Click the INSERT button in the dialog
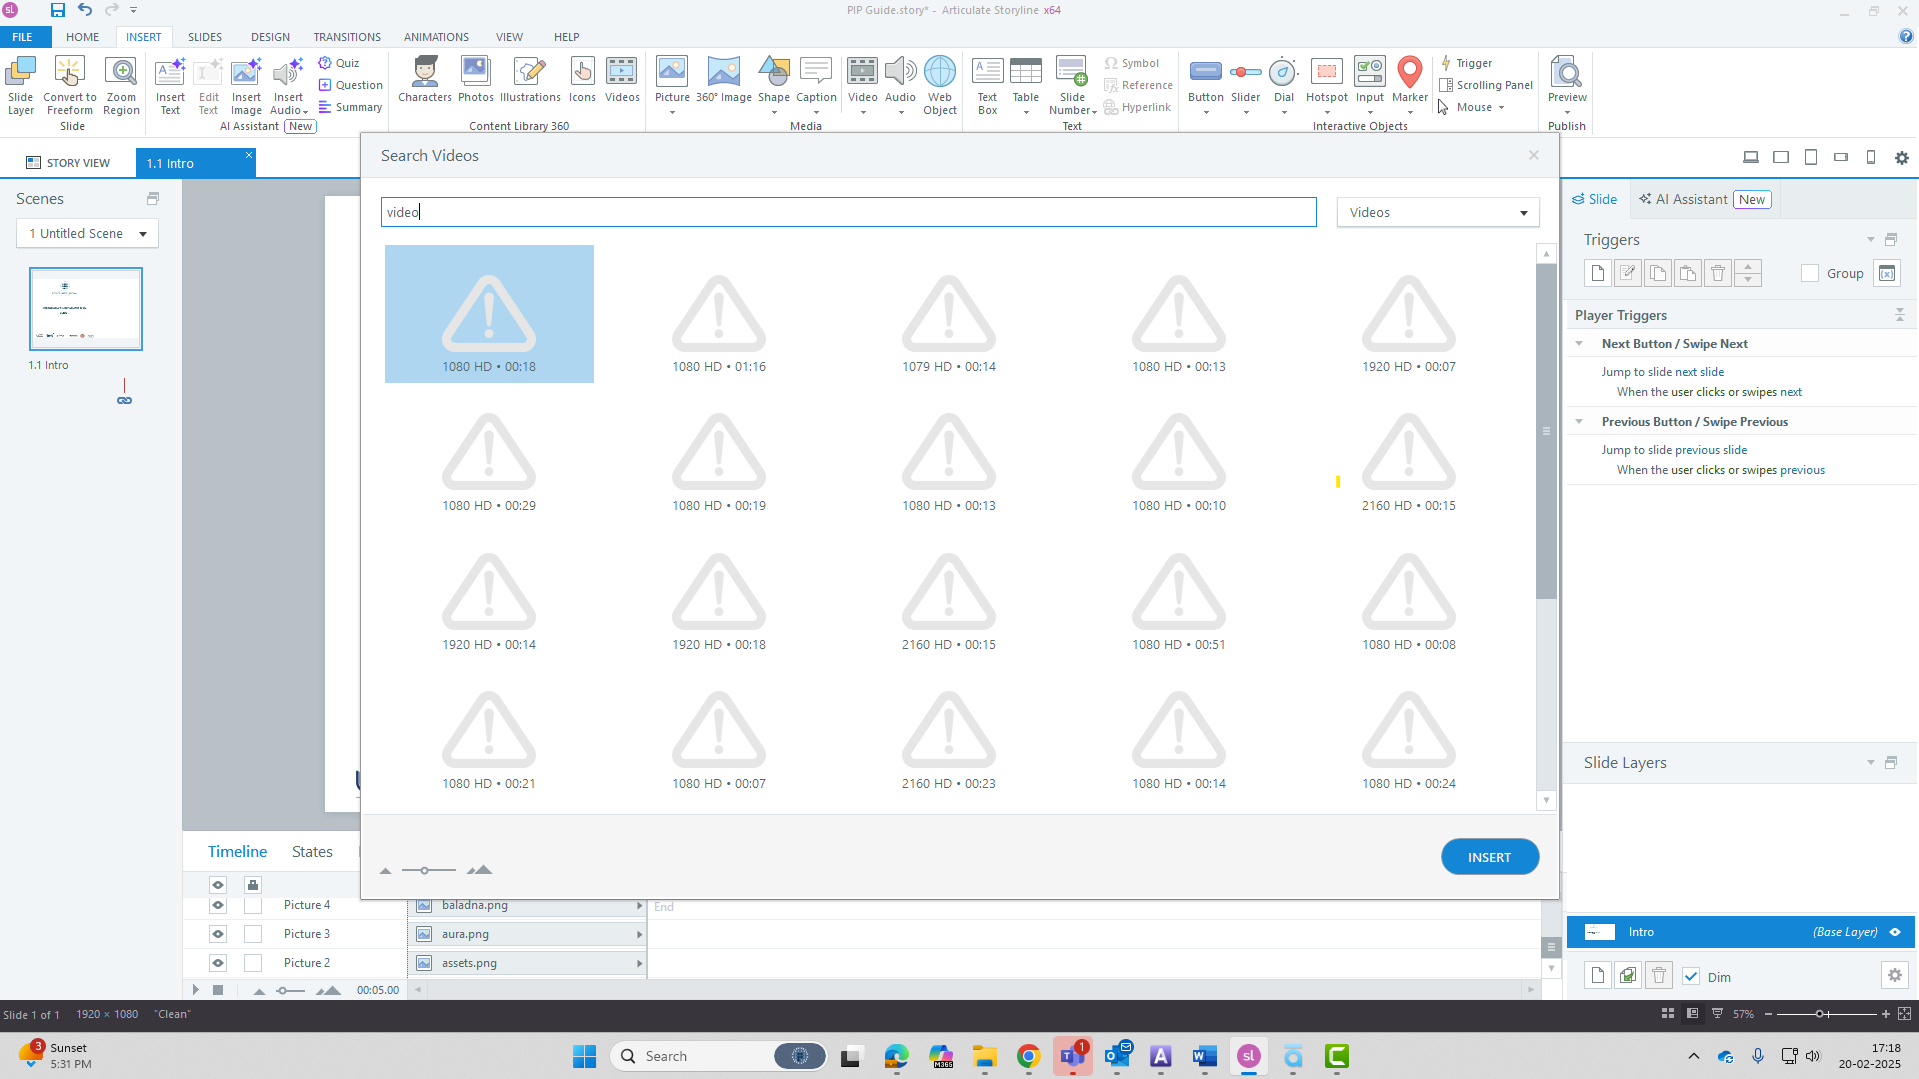1919x1079 pixels. coord(1489,856)
